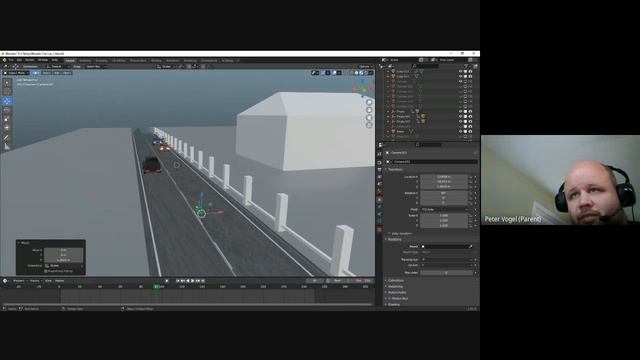Image resolution: width=640 pixels, height=360 pixels.
Task: Toggle auto keying record button
Action: [167, 281]
